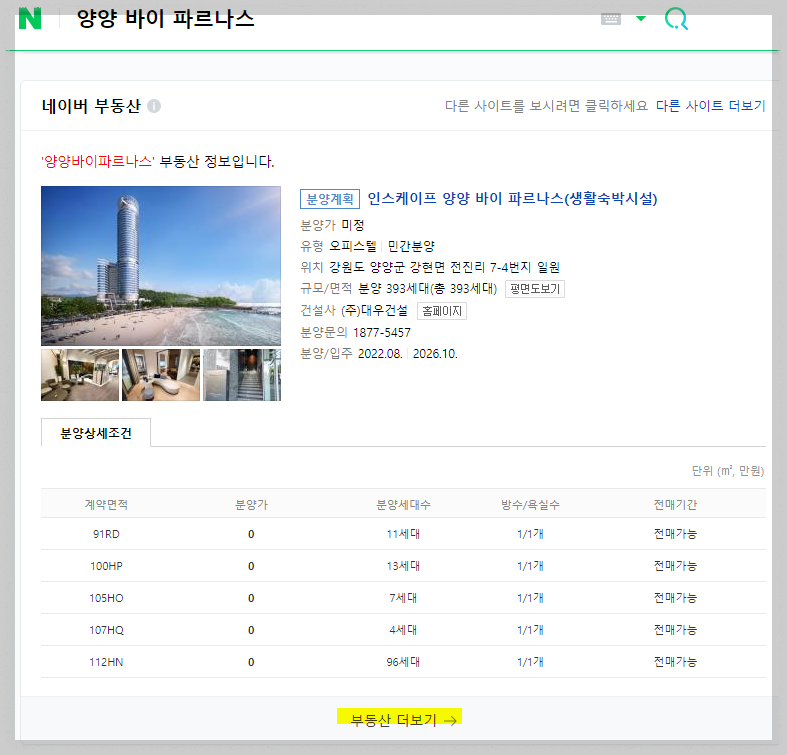Select 105HO row cell
Image resolution: width=787 pixels, height=755 pixels.
point(106,598)
